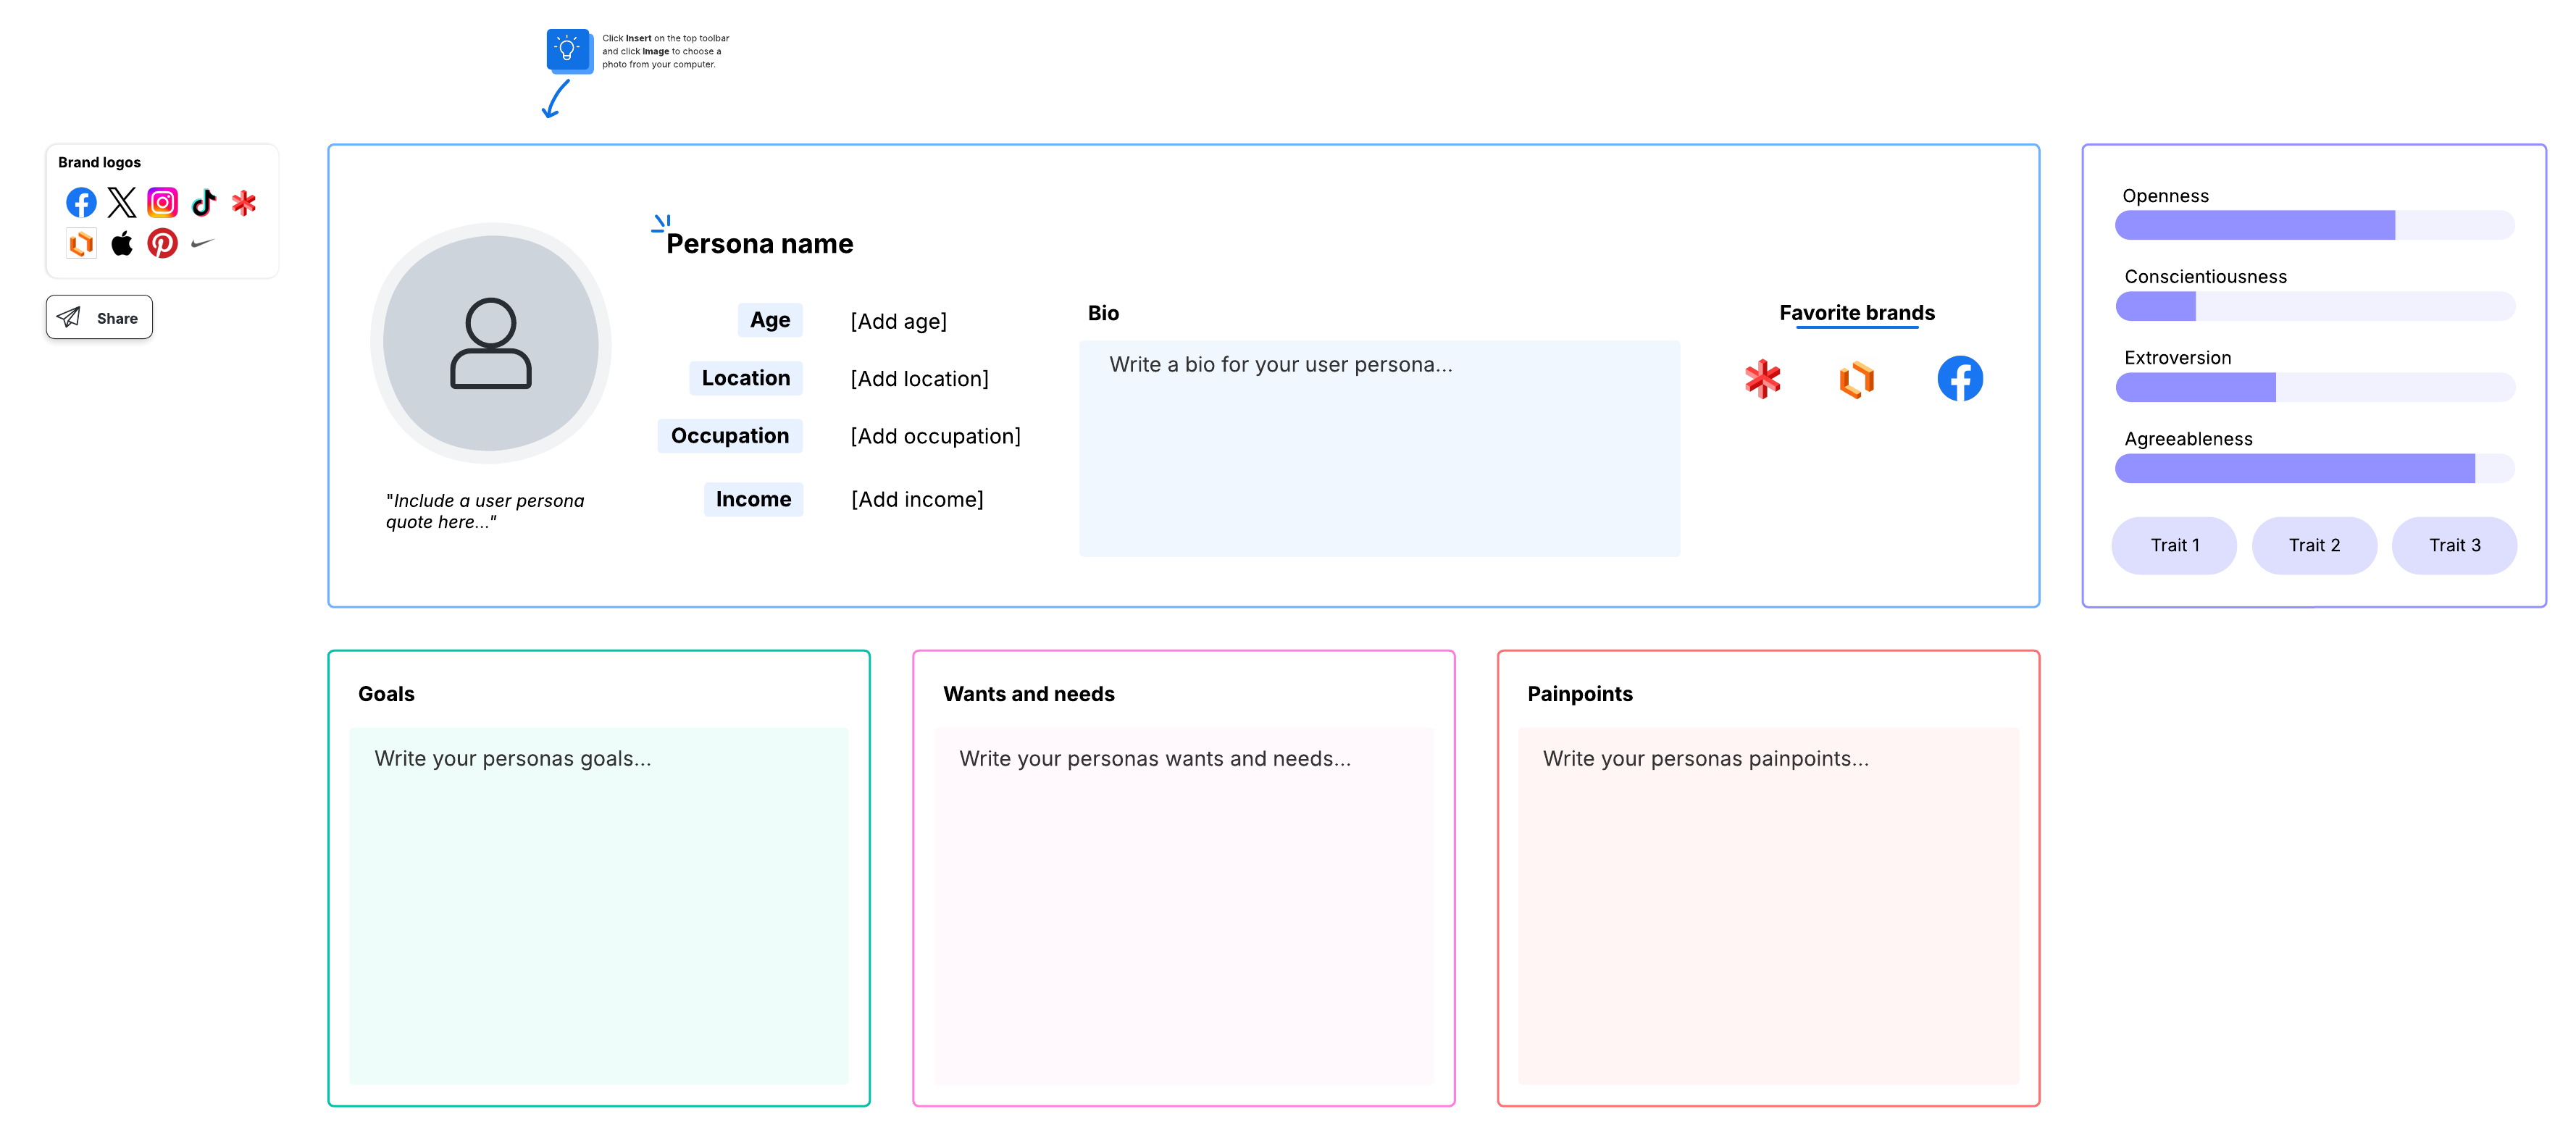Select the Nike swoosh logo
Image resolution: width=2576 pixels, height=1135 pixels.
click(203, 242)
